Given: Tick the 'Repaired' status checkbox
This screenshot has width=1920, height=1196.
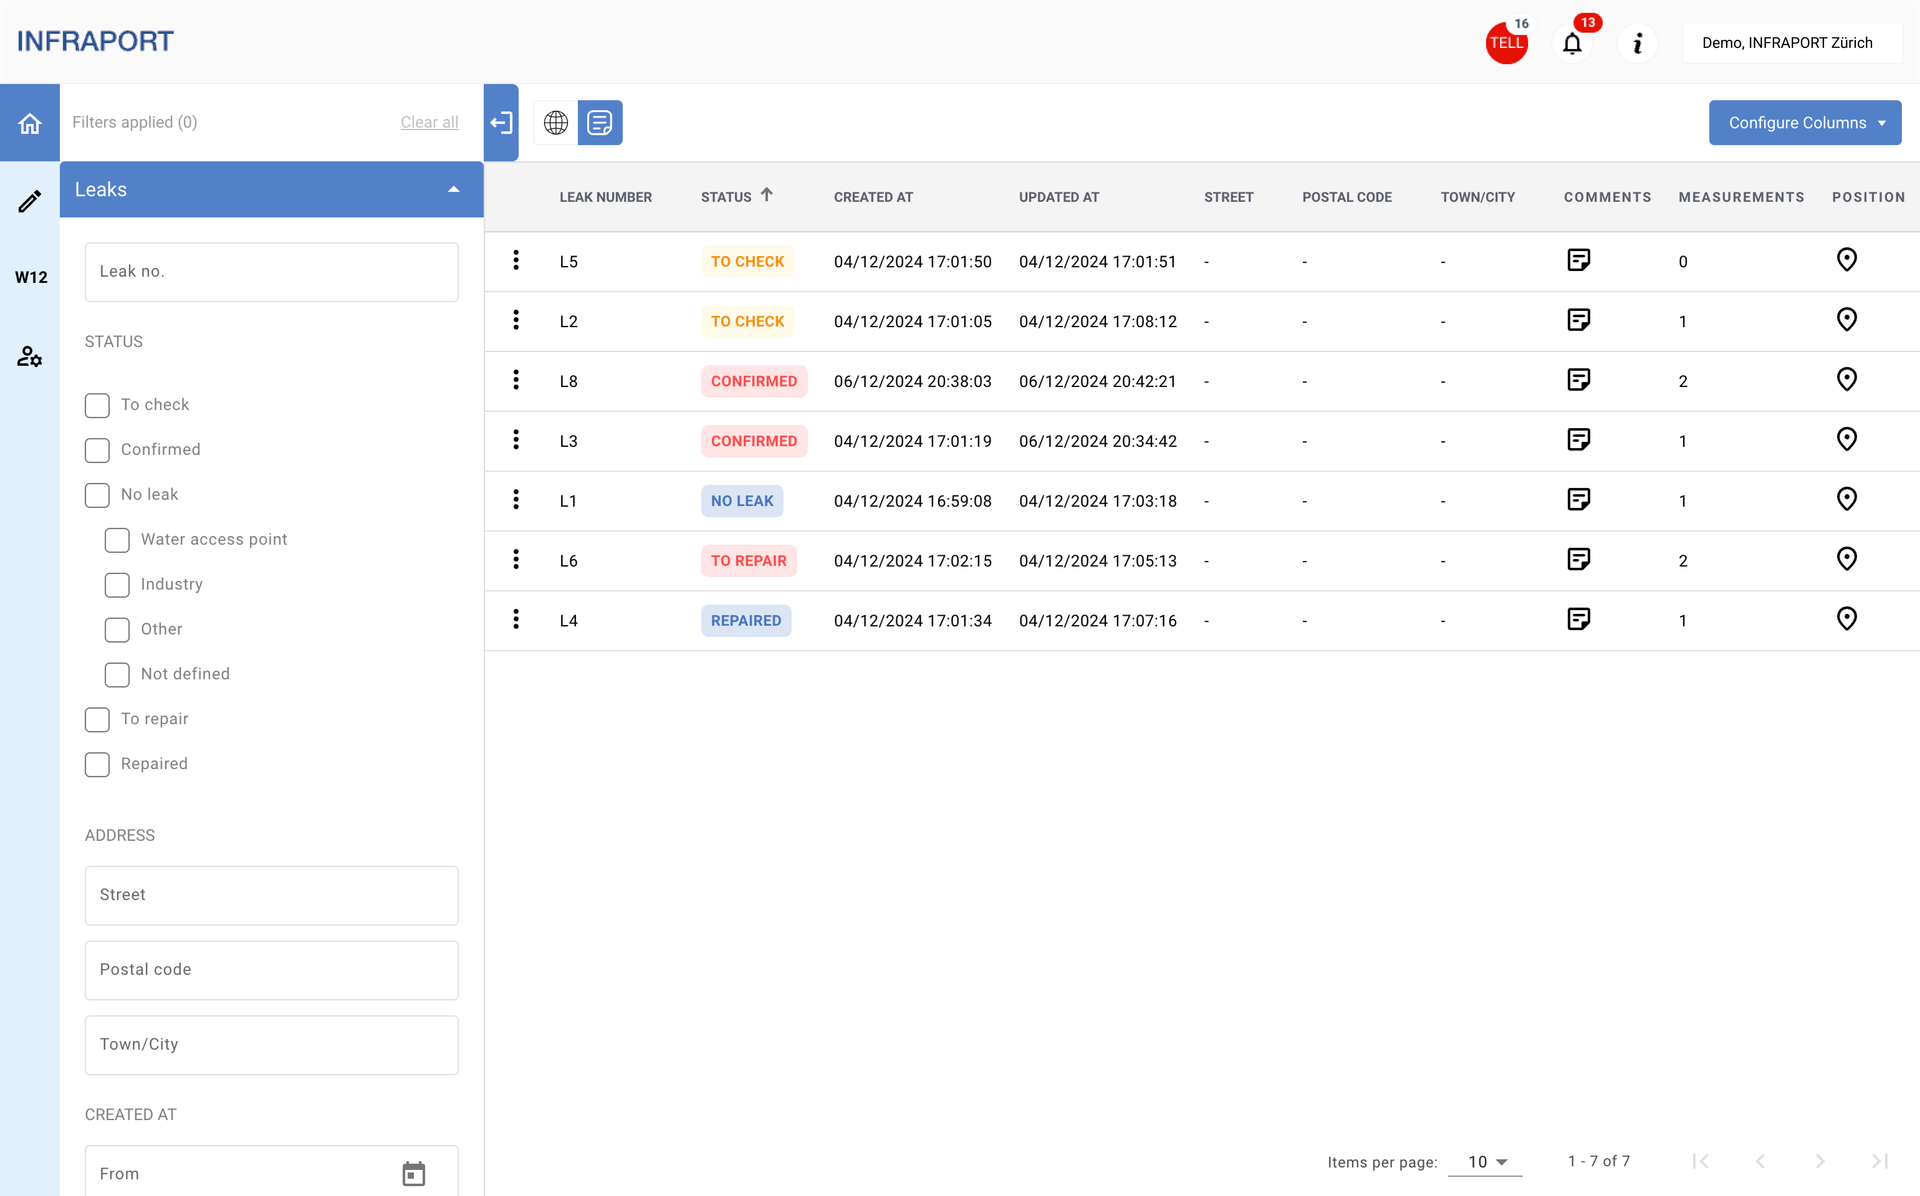Looking at the screenshot, I should tap(97, 764).
